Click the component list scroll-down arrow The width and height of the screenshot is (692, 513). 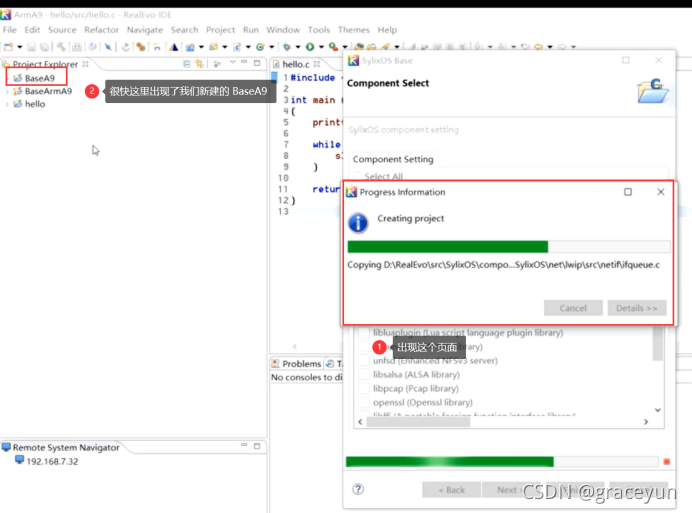[x=658, y=410]
